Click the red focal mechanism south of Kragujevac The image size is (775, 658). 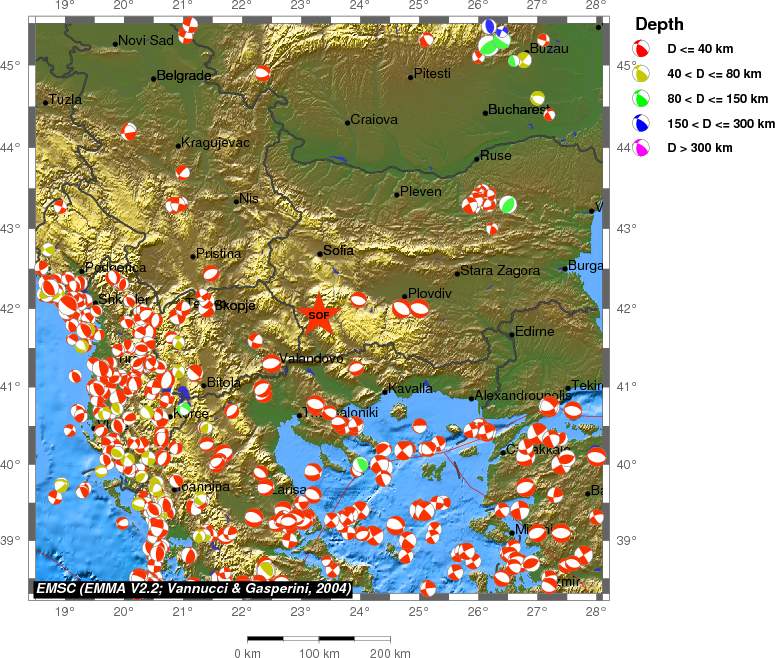[182, 173]
